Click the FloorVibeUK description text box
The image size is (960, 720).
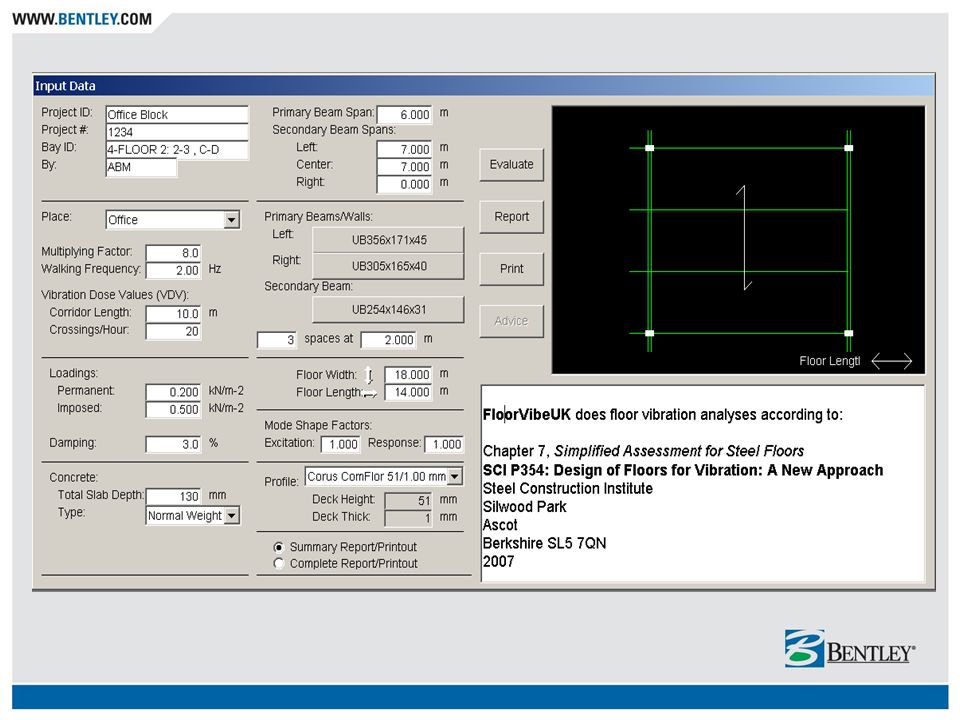click(702, 484)
